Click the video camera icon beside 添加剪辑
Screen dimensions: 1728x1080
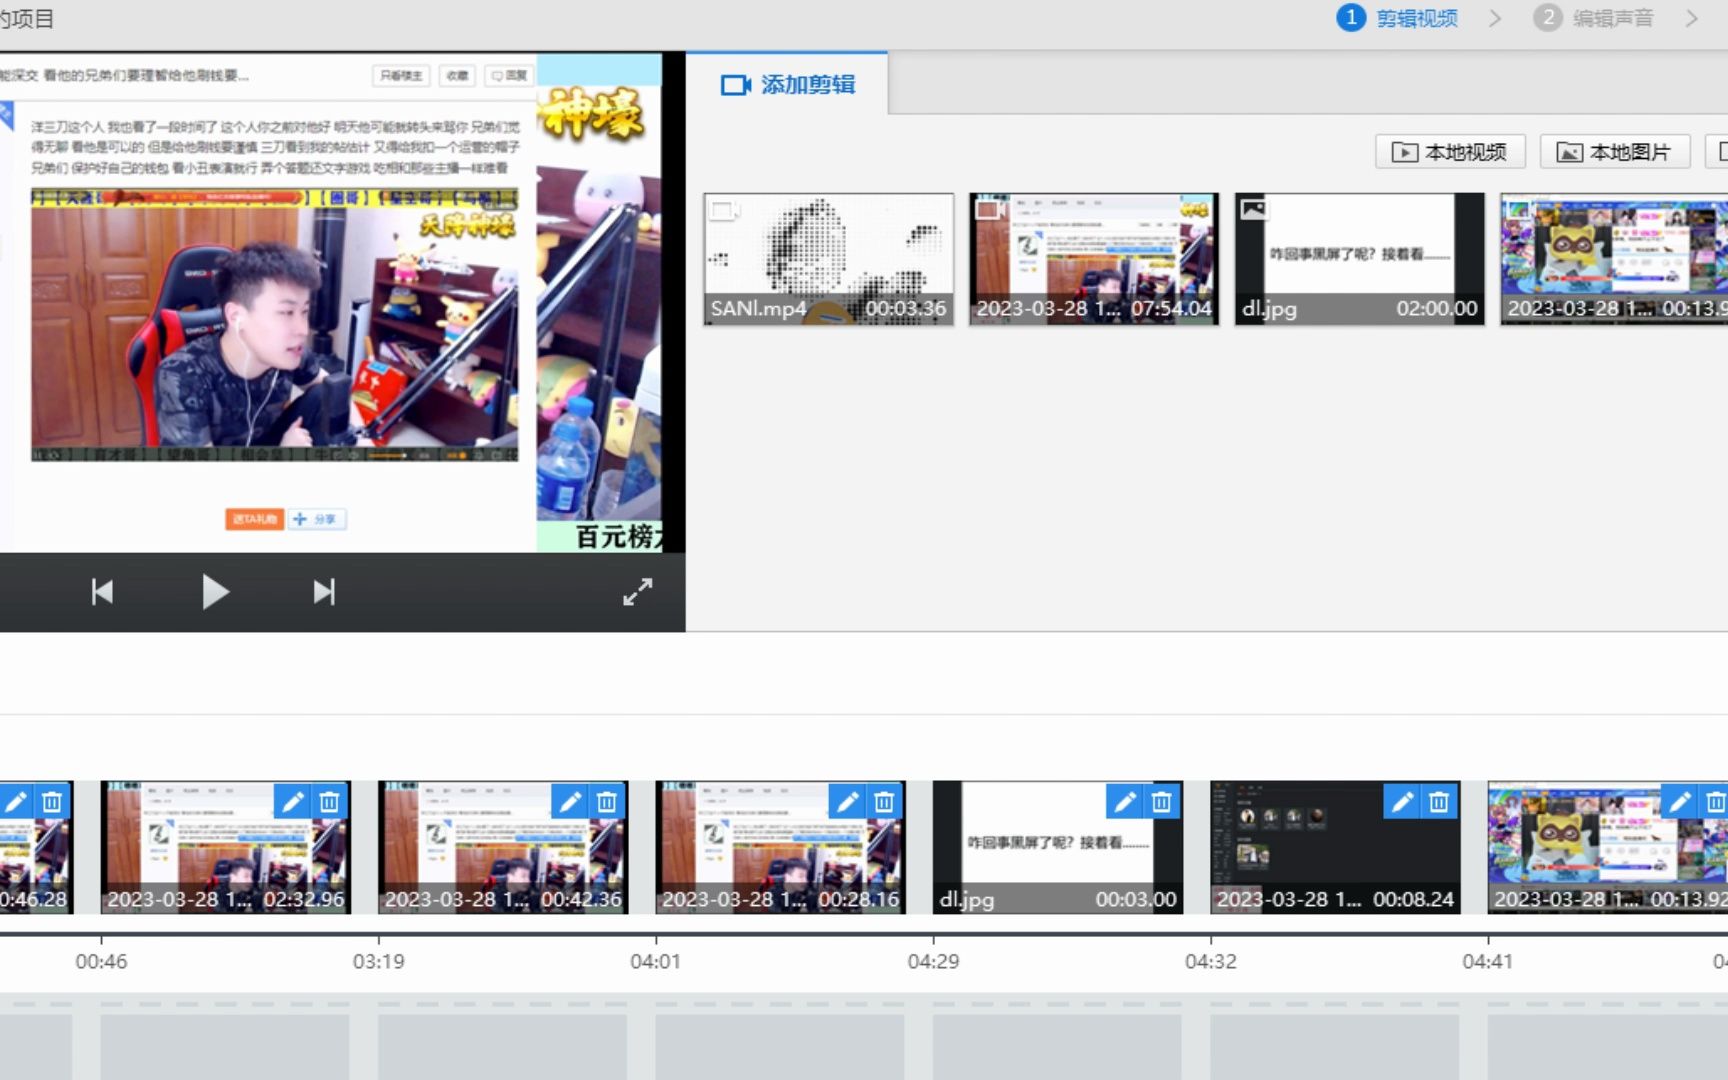tap(735, 85)
